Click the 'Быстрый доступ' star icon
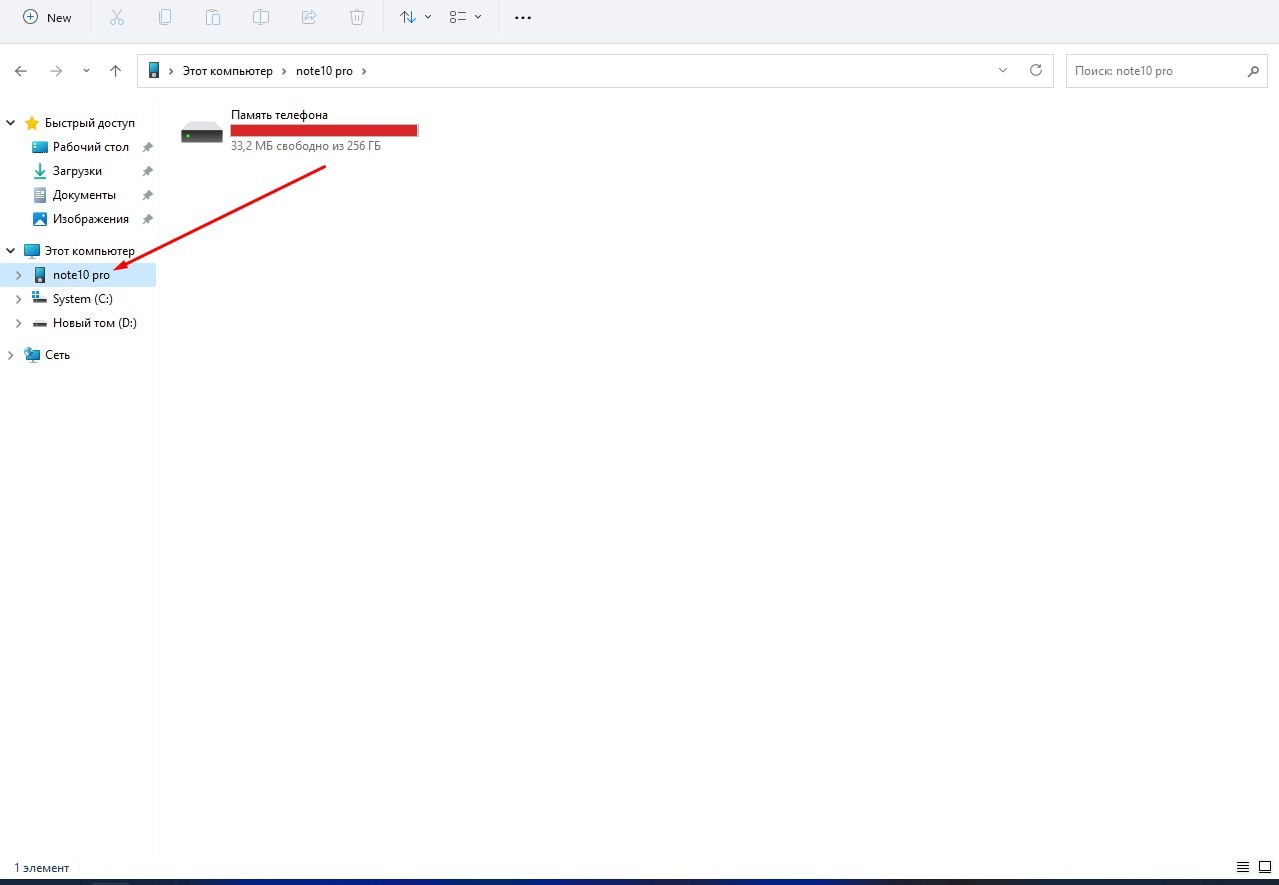1279x885 pixels. pos(32,123)
